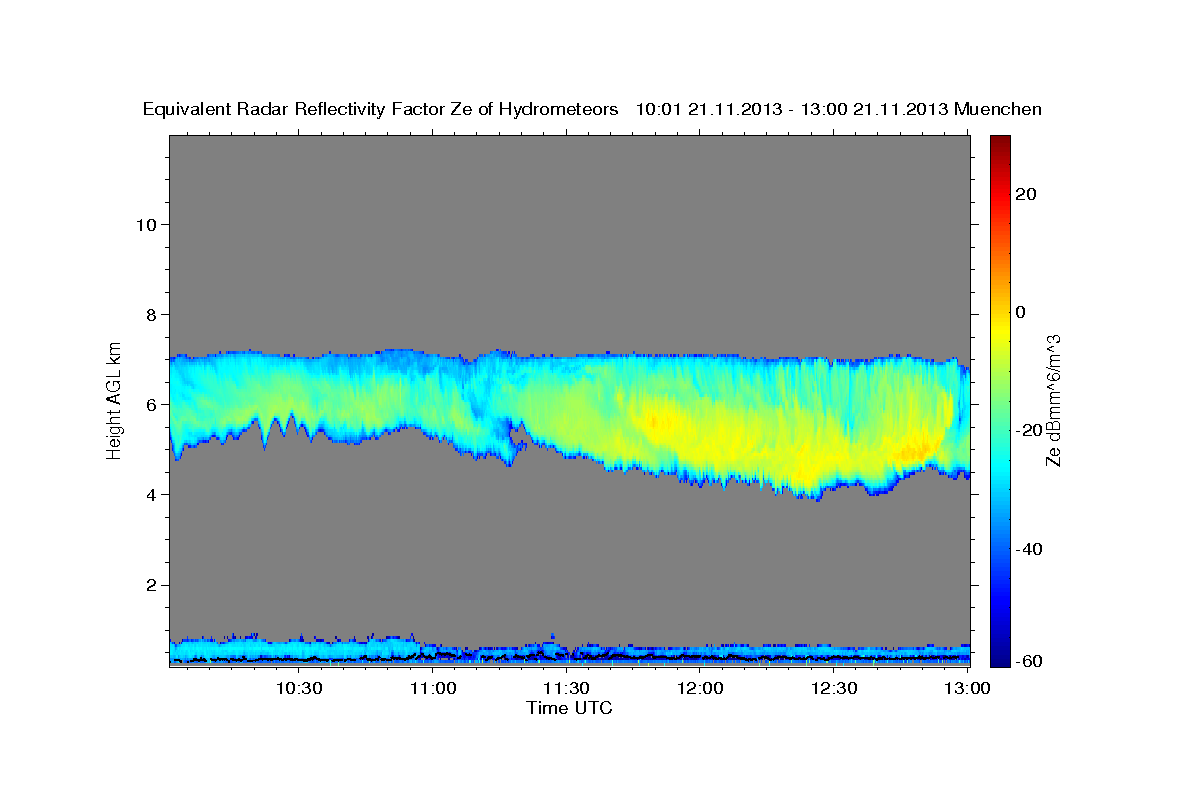Screen dimensions: 1200x800
Task: Click the height tick label 4
Action: 150,494
